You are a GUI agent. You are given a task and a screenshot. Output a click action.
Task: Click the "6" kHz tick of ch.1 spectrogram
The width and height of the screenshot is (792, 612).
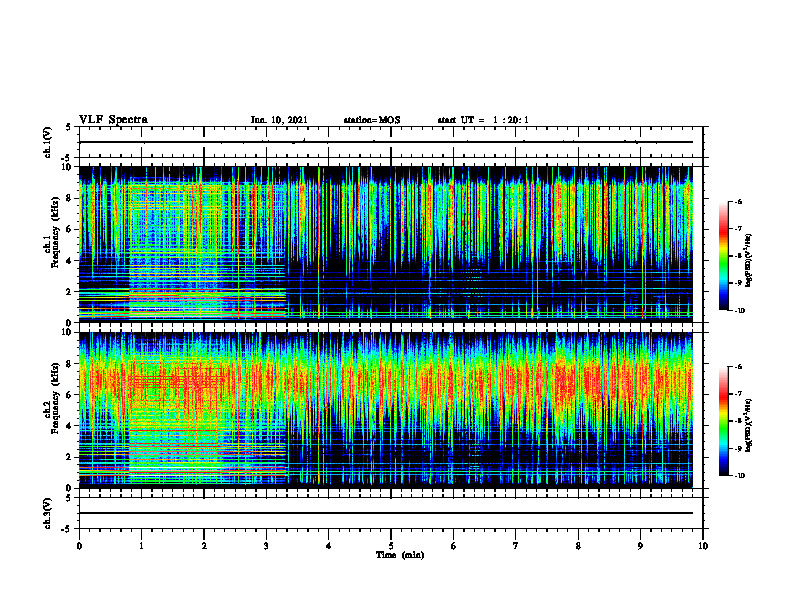point(69,229)
